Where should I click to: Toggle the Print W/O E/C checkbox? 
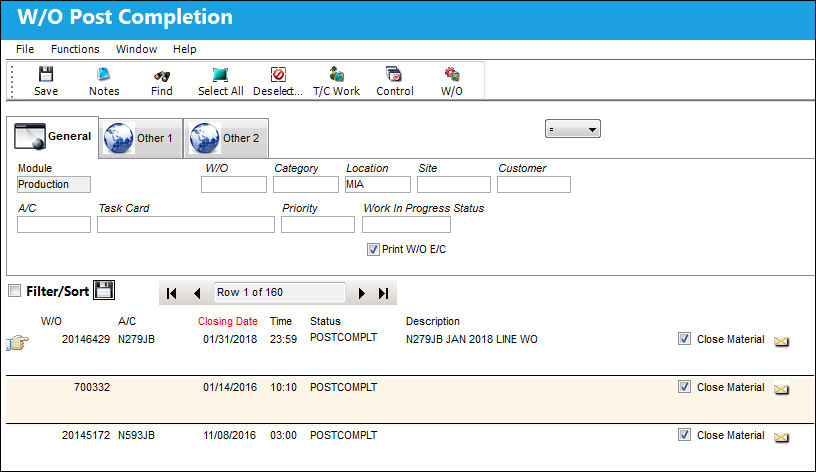tap(373, 249)
